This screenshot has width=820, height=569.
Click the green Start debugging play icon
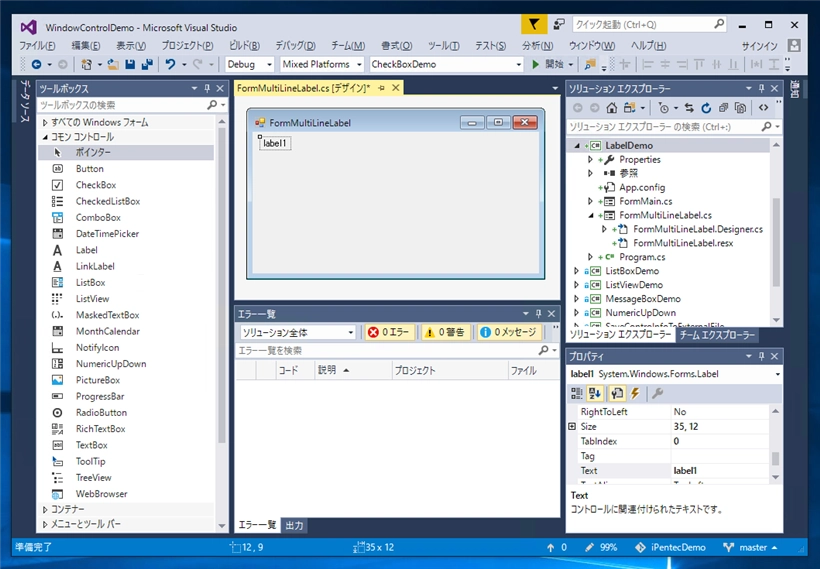click(x=536, y=64)
